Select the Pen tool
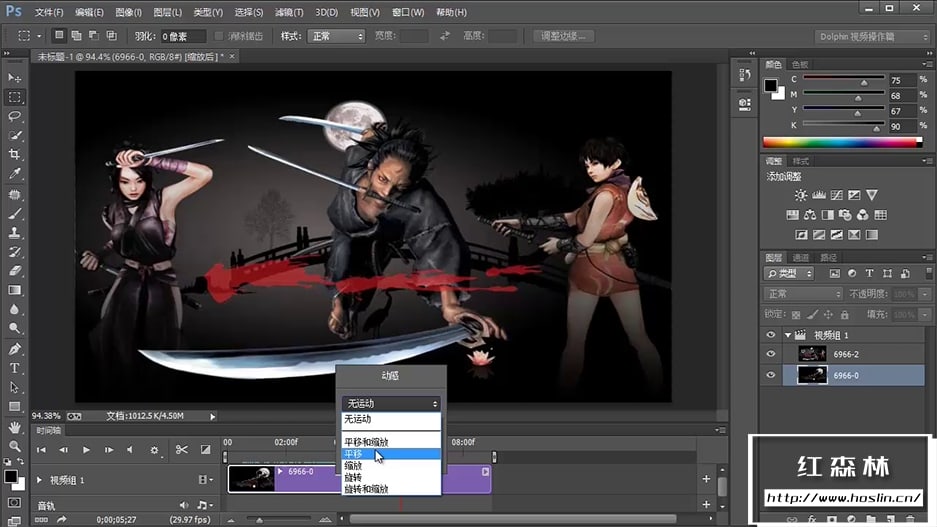 pyautogui.click(x=15, y=350)
